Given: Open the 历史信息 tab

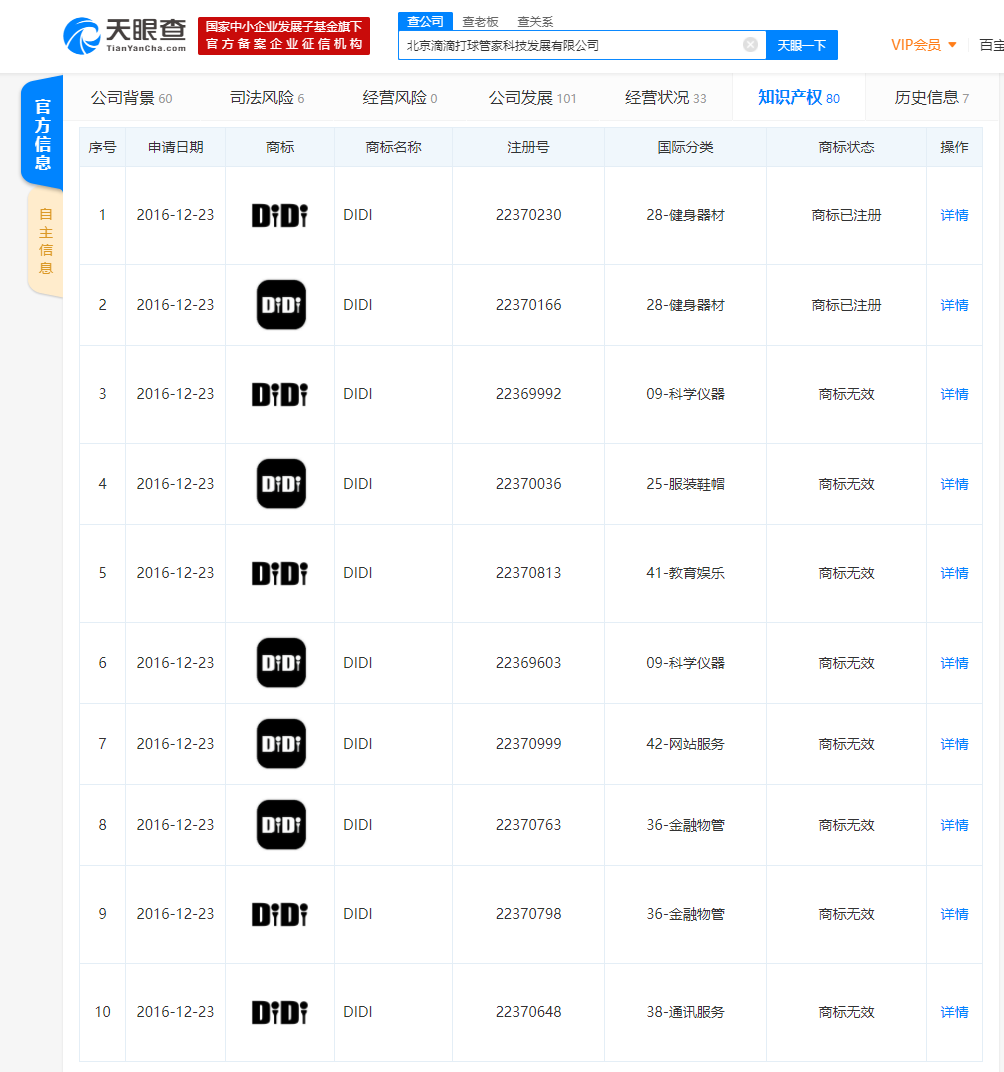Looking at the screenshot, I should (x=932, y=98).
